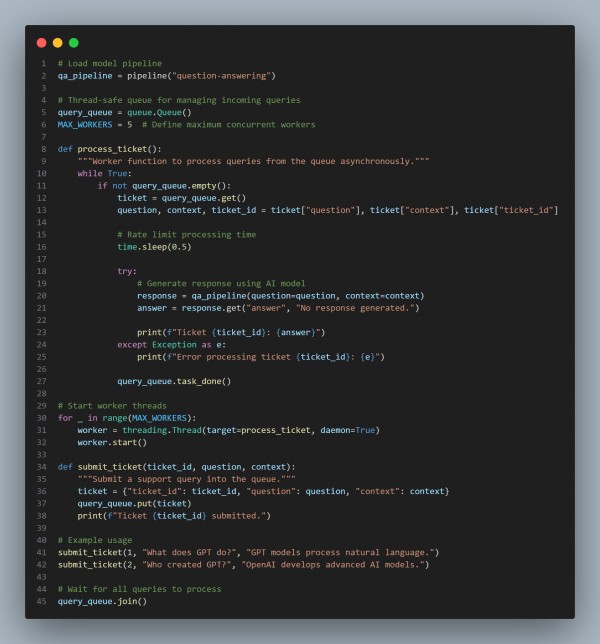This screenshot has height=644, width=600.
Task: Click 'while True:' on line 10
Action: (x=104, y=173)
